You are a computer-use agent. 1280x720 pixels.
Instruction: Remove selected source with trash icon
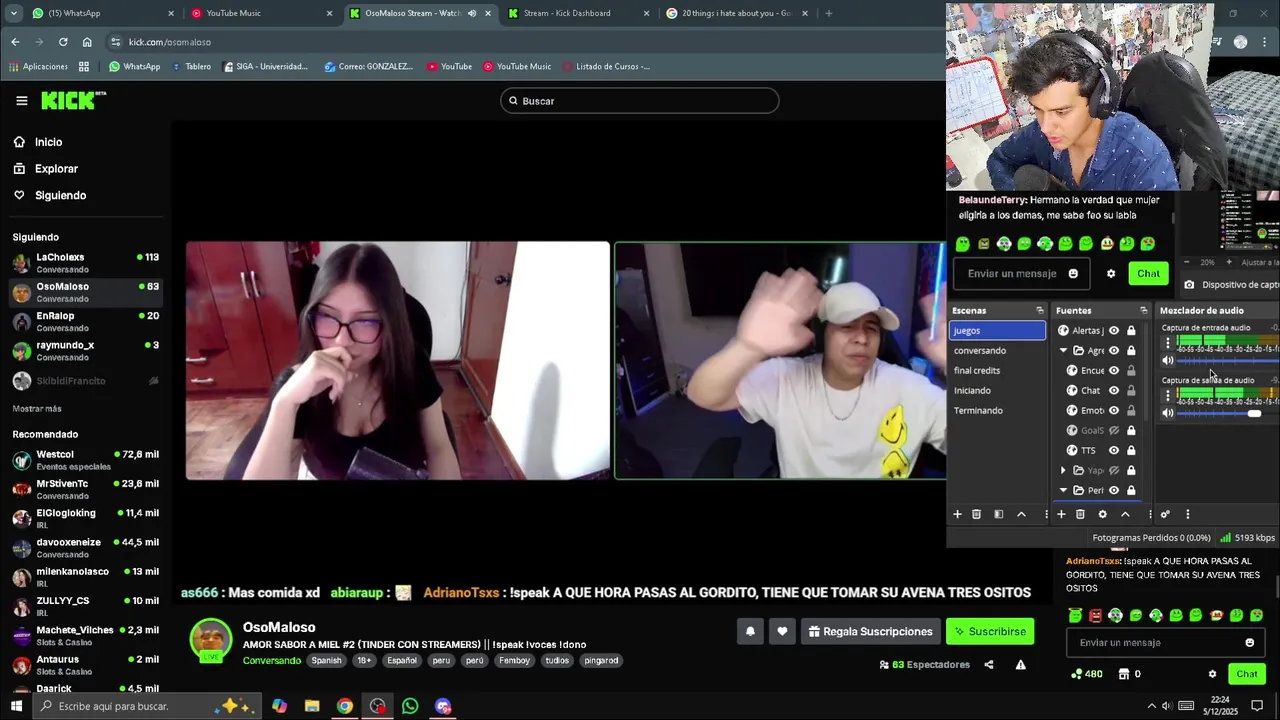click(1080, 514)
